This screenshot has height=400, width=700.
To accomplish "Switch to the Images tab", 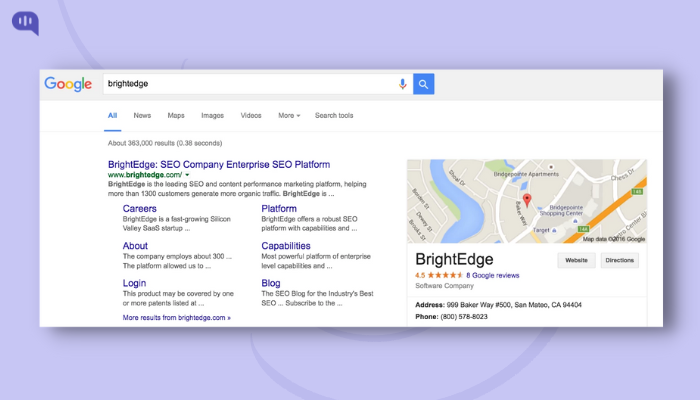I will coord(212,115).
